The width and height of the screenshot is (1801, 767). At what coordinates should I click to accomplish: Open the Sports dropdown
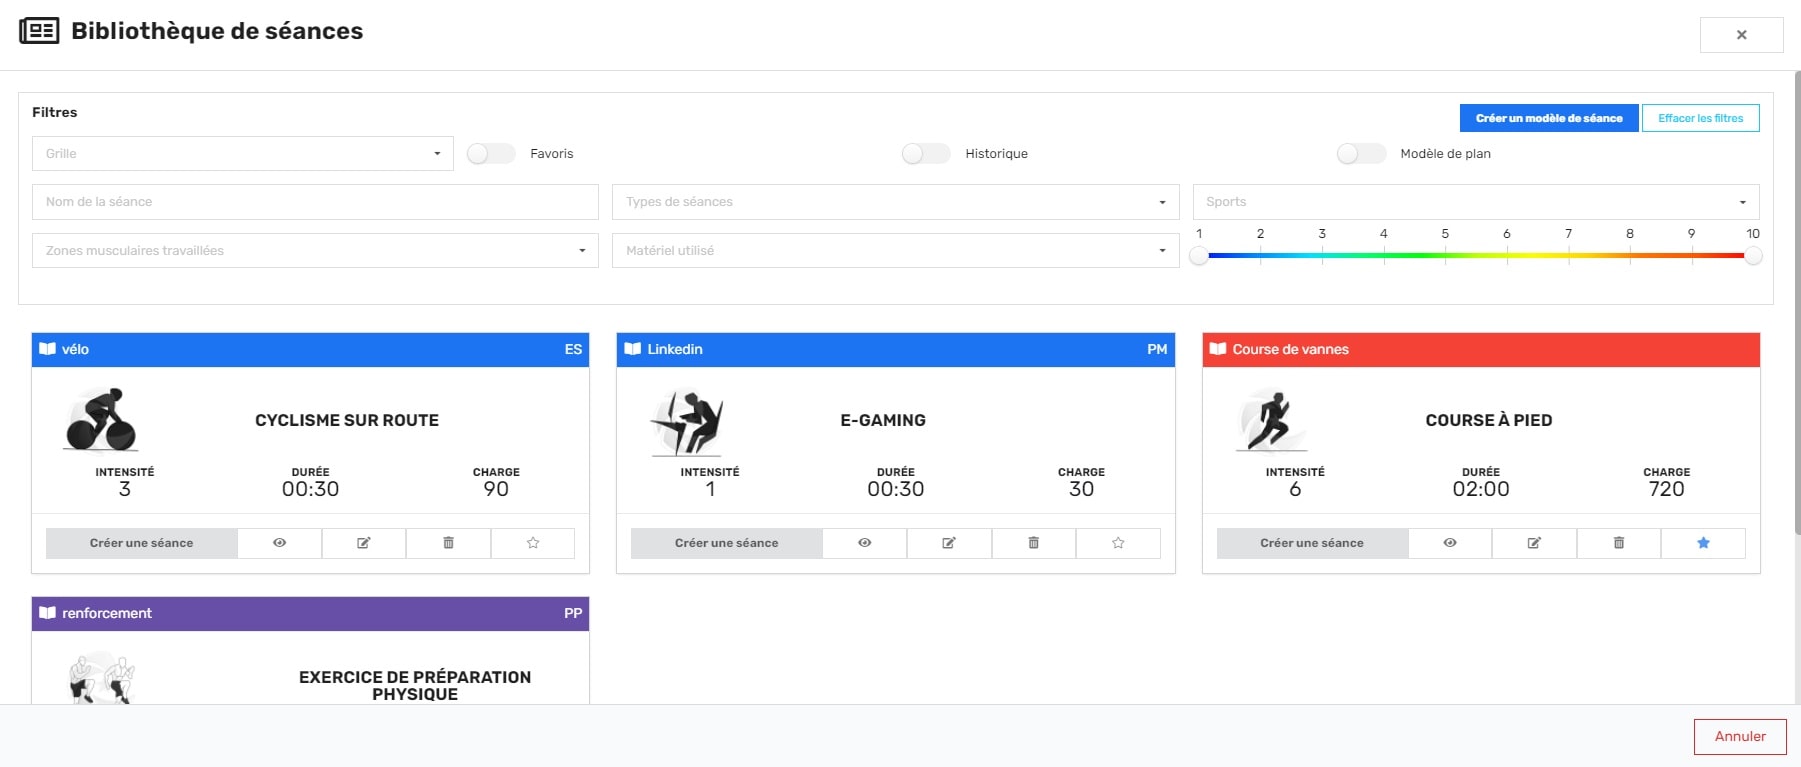(x=1476, y=202)
